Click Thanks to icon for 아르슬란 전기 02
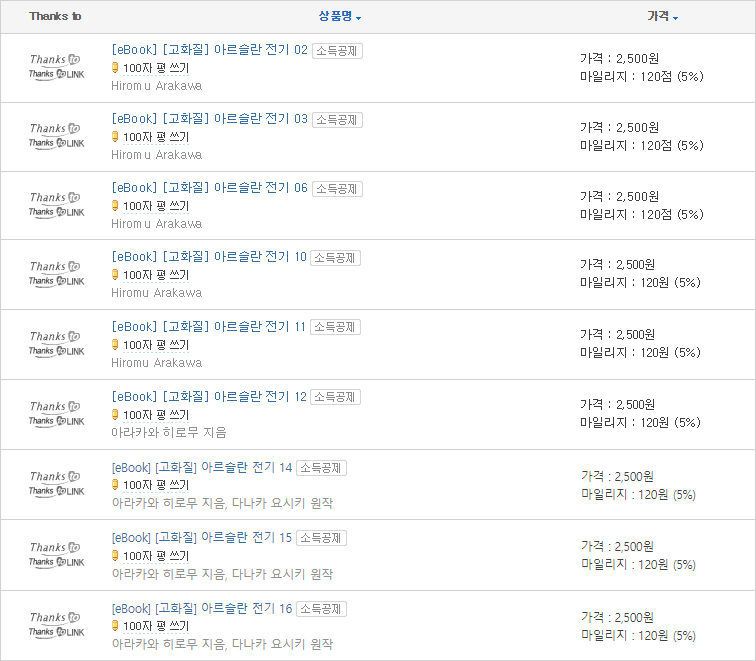Image resolution: width=756 pixels, height=661 pixels. [55, 59]
